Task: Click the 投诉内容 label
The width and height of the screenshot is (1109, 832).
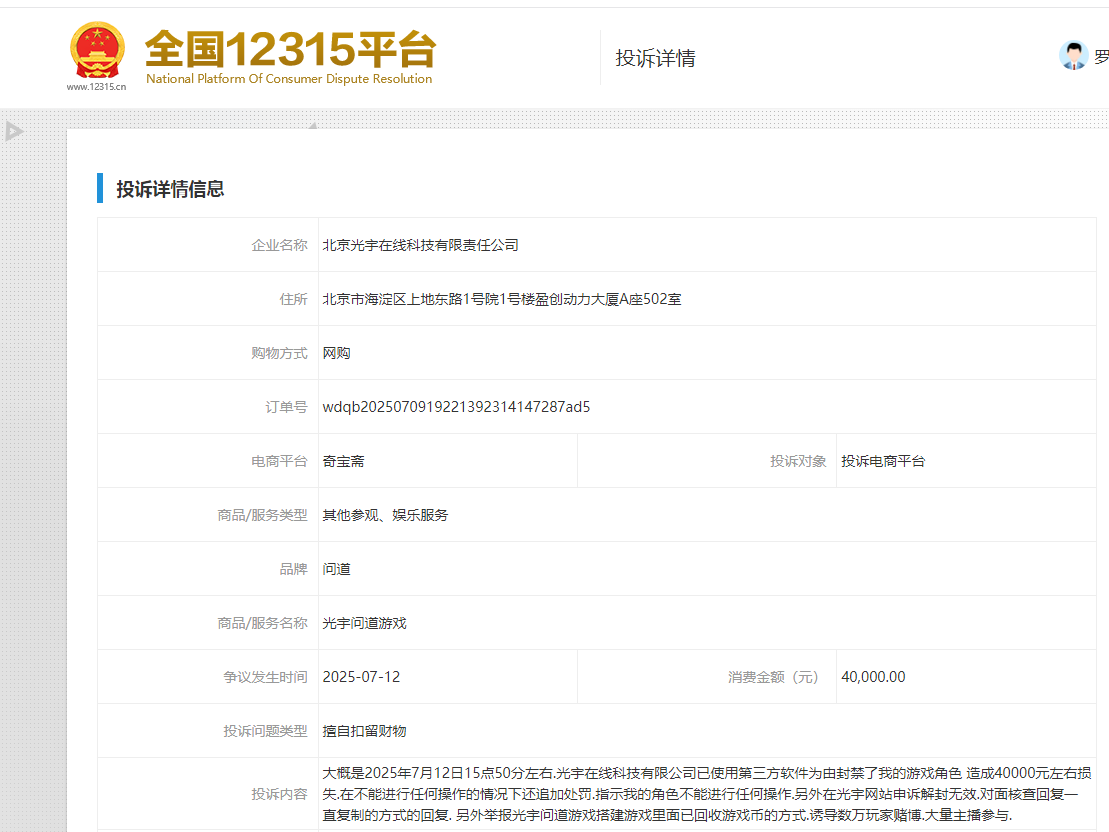Action: 279,794
